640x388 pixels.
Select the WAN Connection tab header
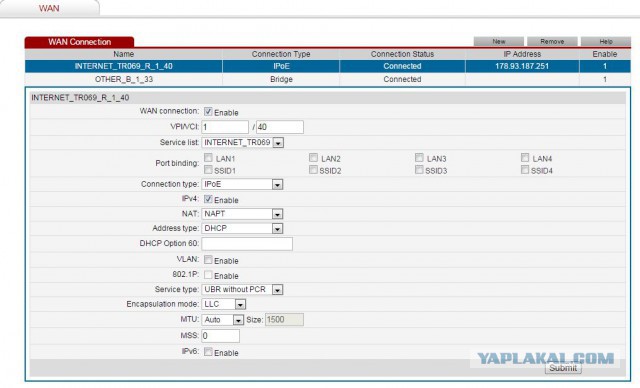79,42
